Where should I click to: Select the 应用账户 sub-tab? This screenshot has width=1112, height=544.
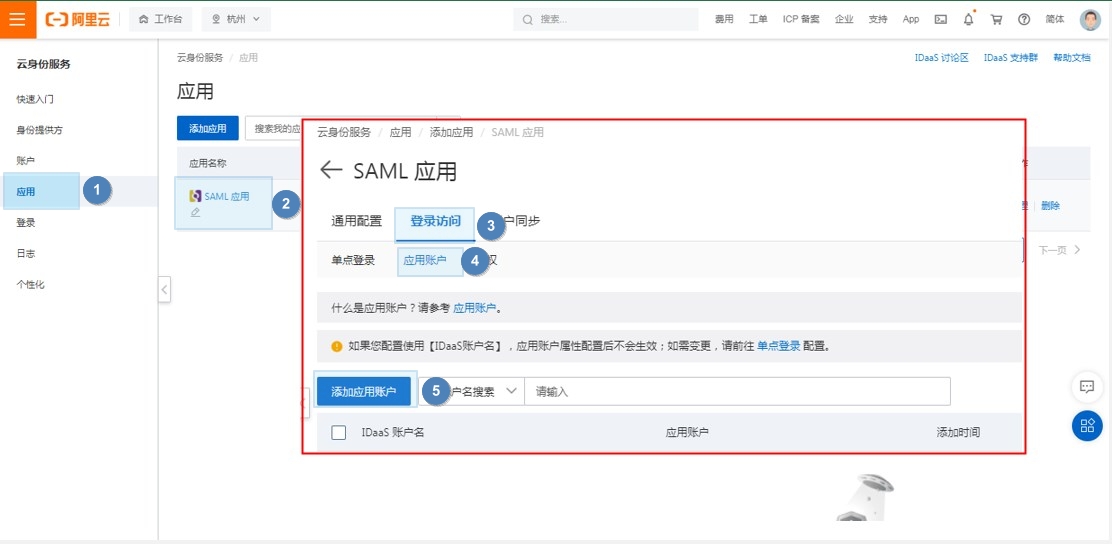point(425,260)
